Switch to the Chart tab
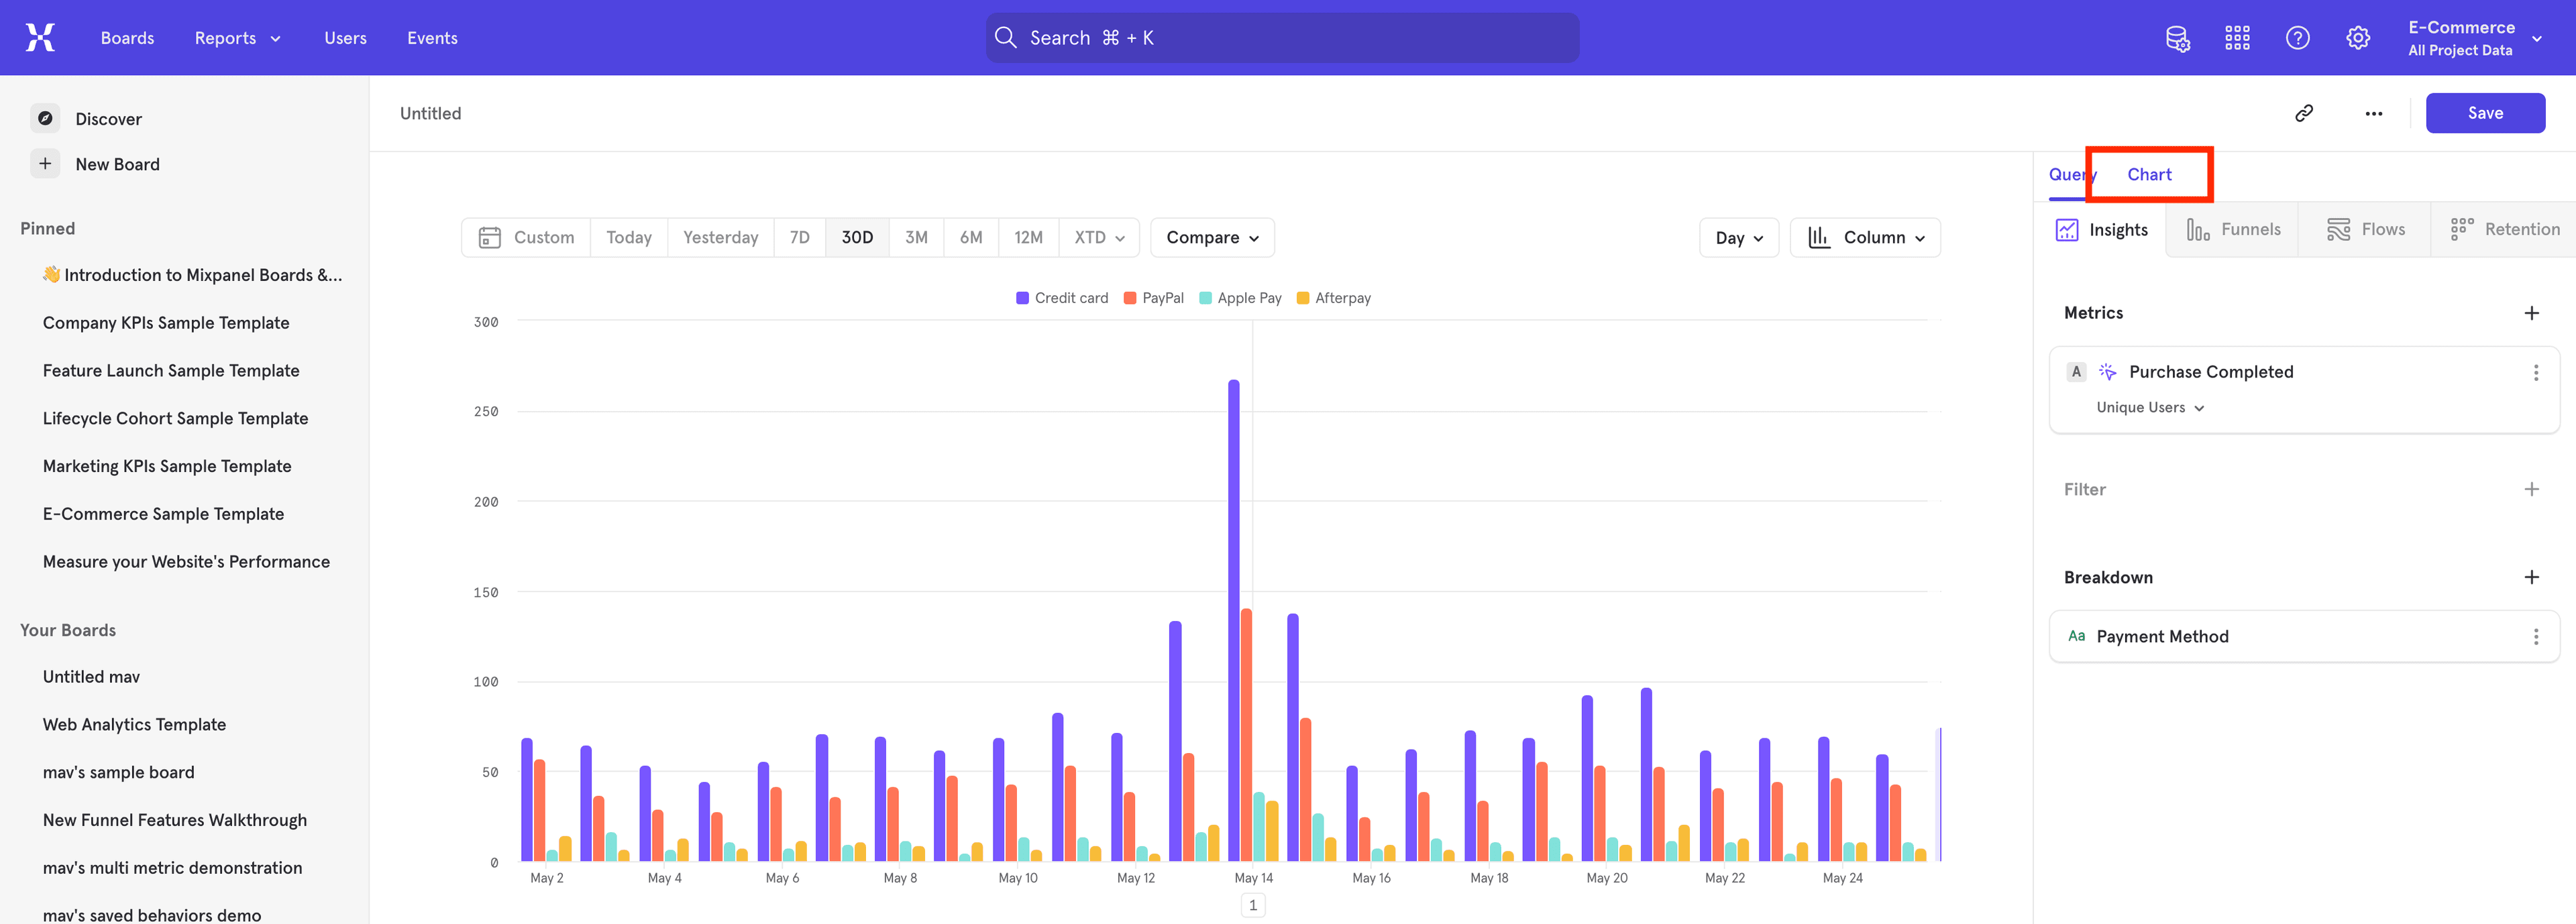 tap(2149, 174)
